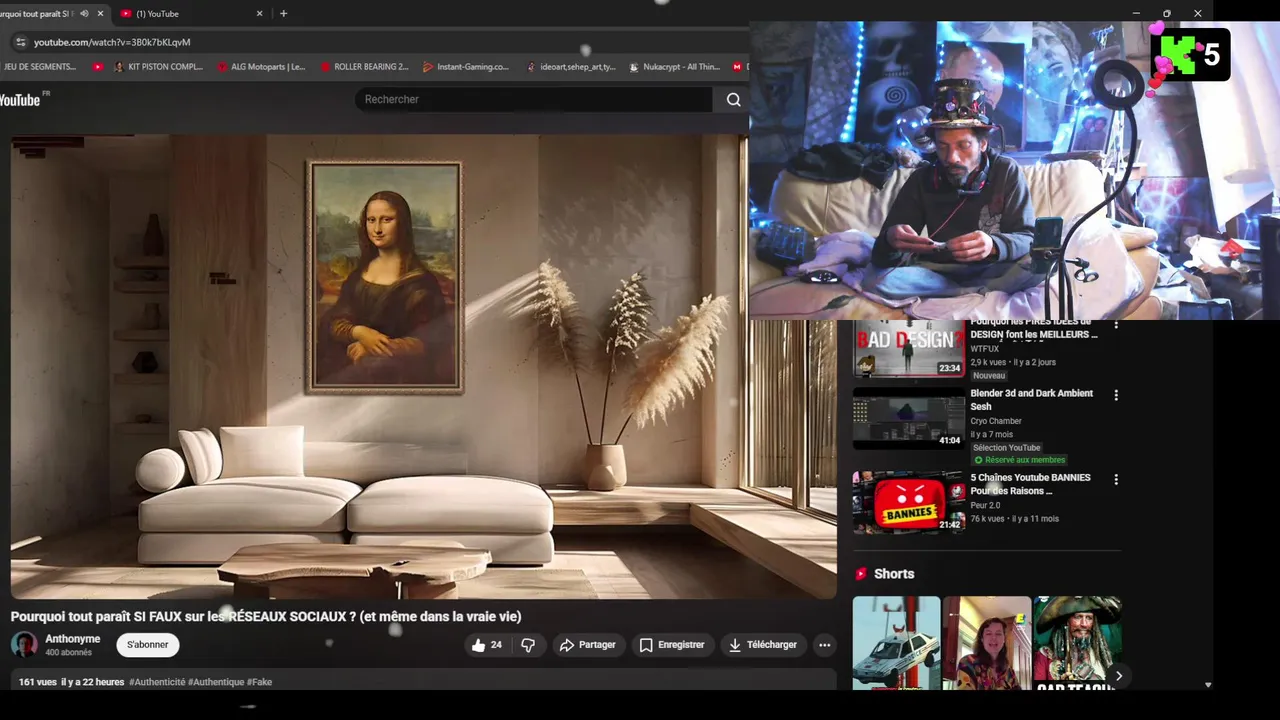The height and width of the screenshot is (720, 1280).
Task: Click the site information icon in address bar
Action: [x=20, y=42]
